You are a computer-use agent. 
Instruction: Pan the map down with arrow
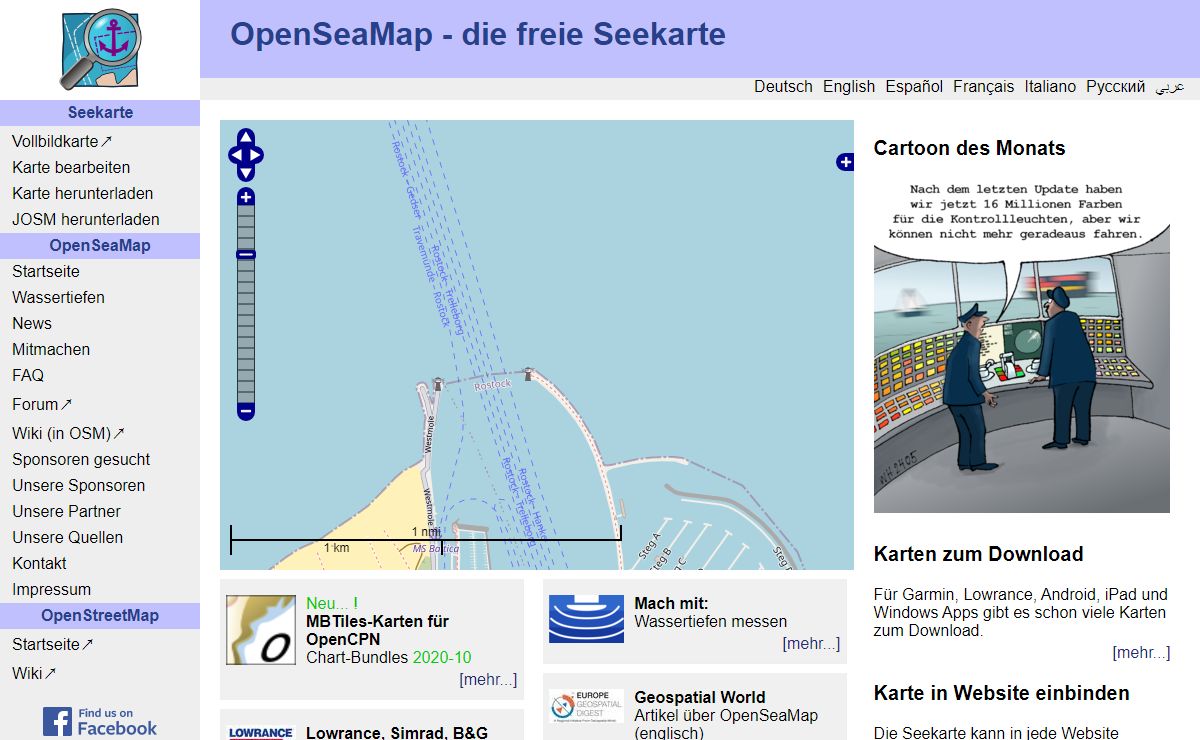click(x=246, y=173)
